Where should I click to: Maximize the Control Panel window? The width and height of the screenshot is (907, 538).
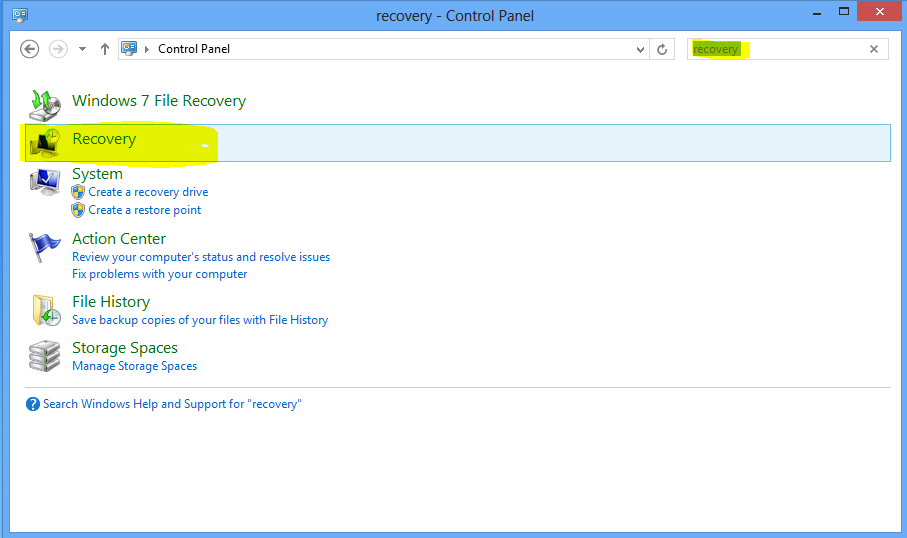(x=844, y=12)
